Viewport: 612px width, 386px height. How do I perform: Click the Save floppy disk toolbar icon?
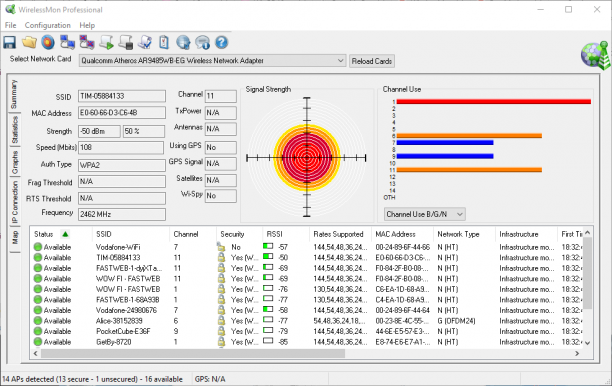pyautogui.click(x=9, y=42)
